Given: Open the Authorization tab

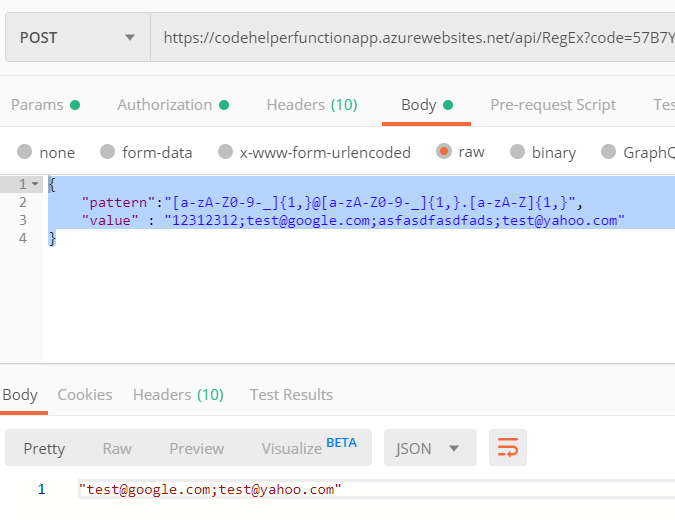Looking at the screenshot, I should pyautogui.click(x=173, y=105).
